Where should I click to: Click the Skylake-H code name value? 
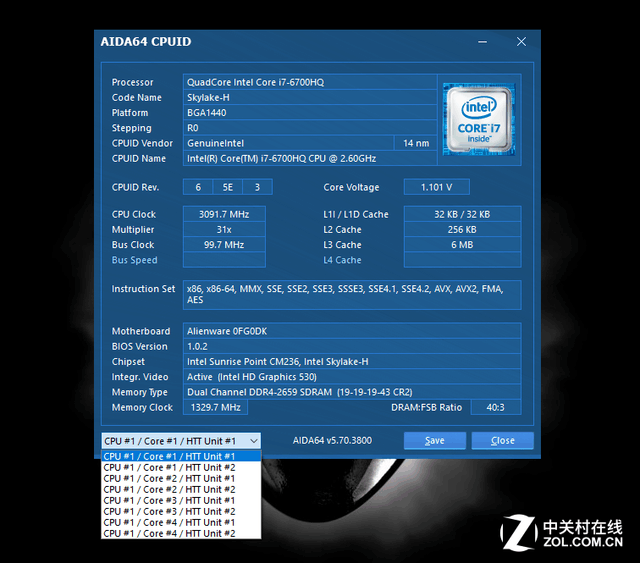coord(310,98)
